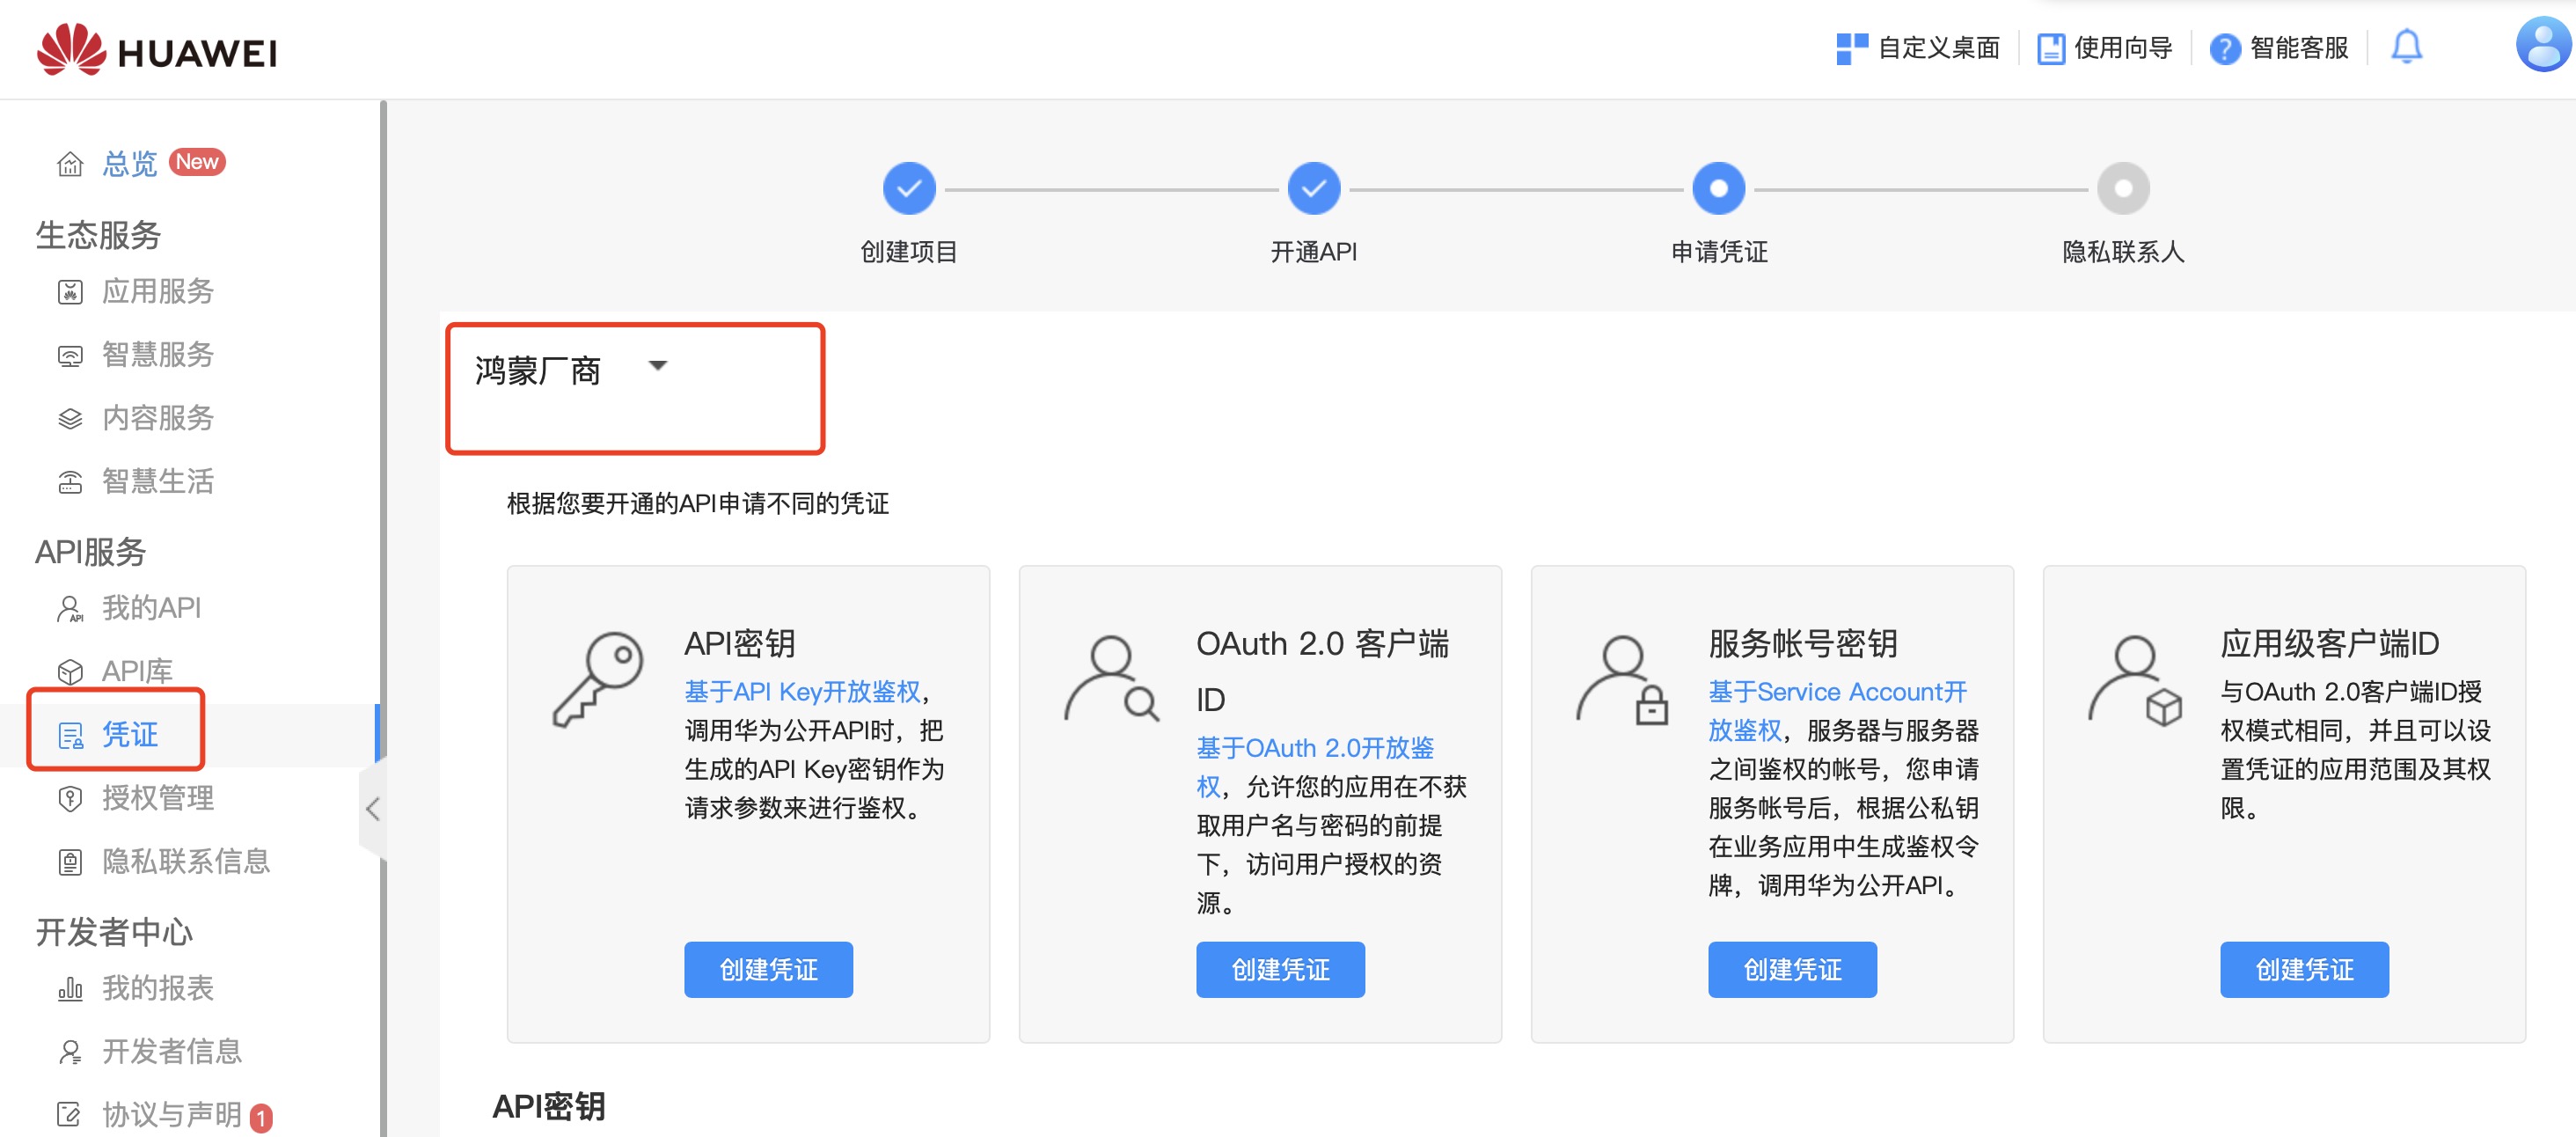This screenshot has width=2576, height=1137.
Task: Go to 我的API menu item
Action: coord(151,608)
